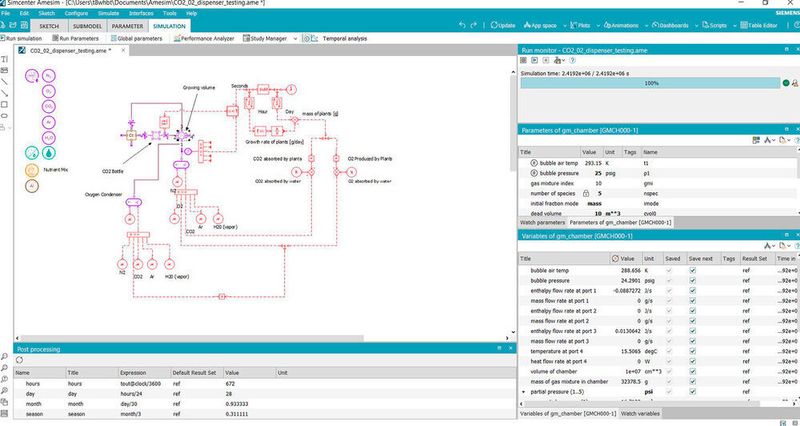
Task: Expand the Animations dropdown arrow
Action: coord(646,25)
